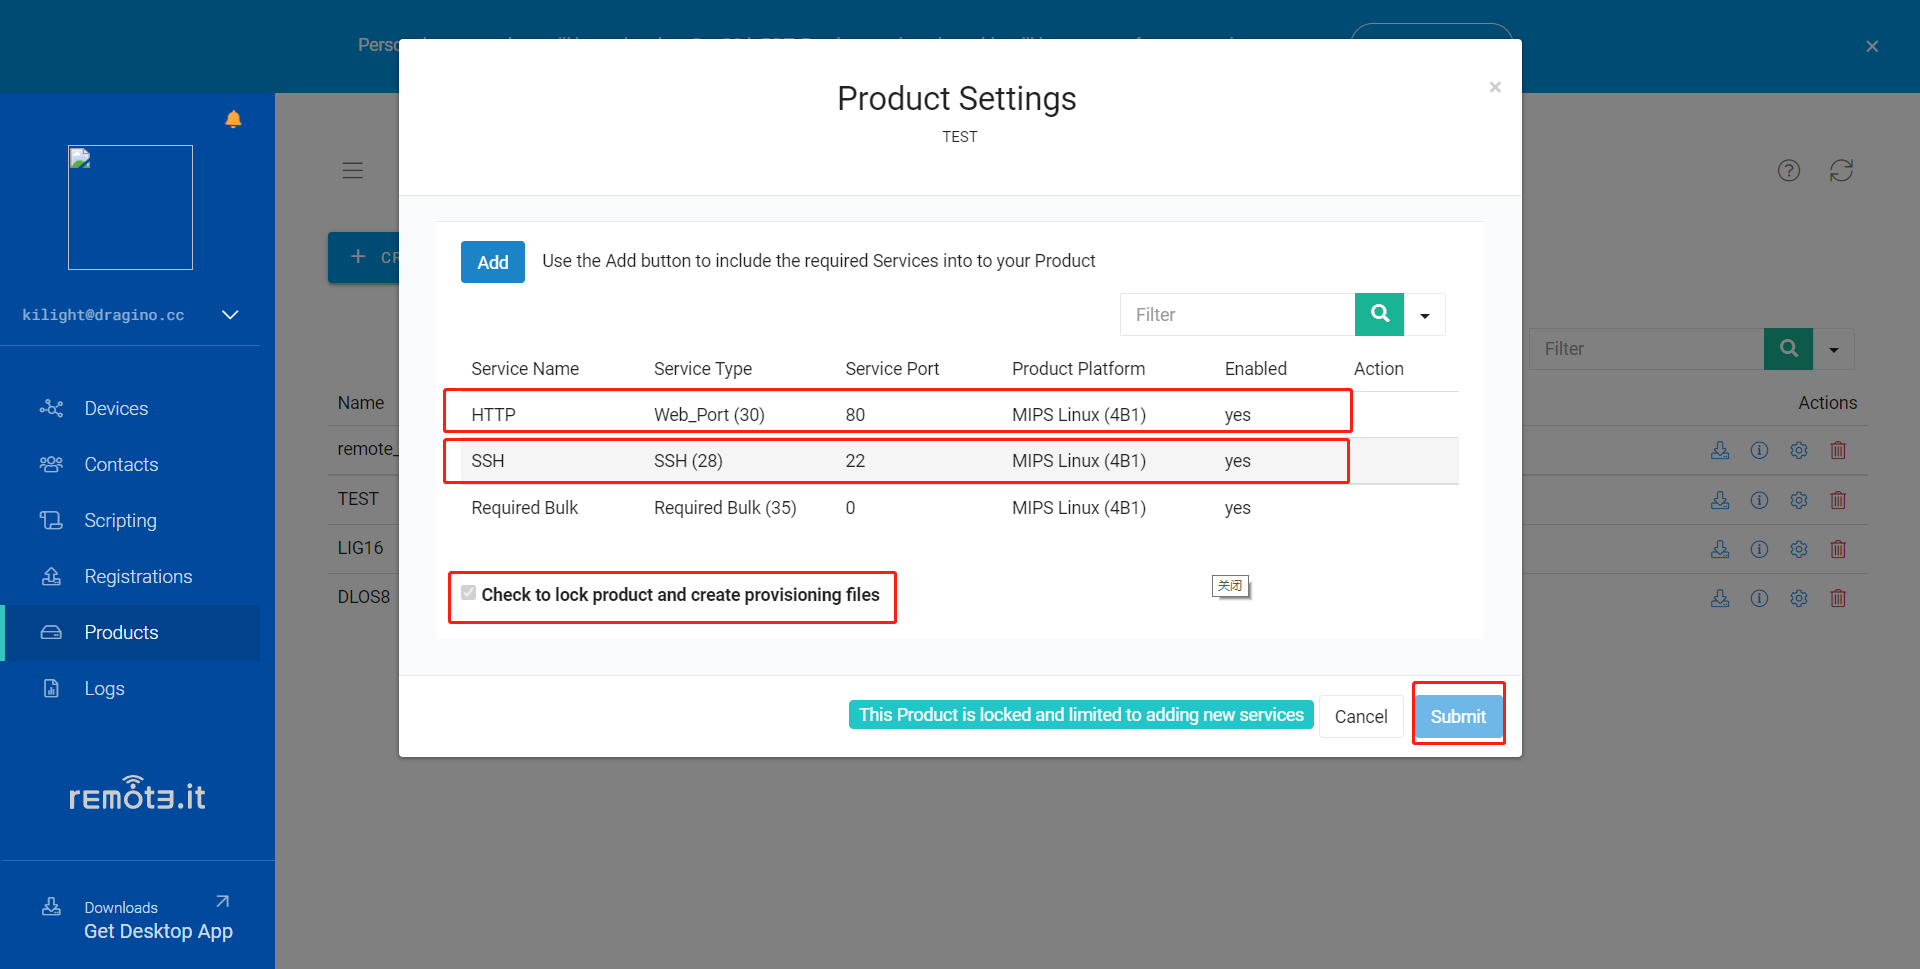Click the download icon in the remote_ row

coord(1720,450)
